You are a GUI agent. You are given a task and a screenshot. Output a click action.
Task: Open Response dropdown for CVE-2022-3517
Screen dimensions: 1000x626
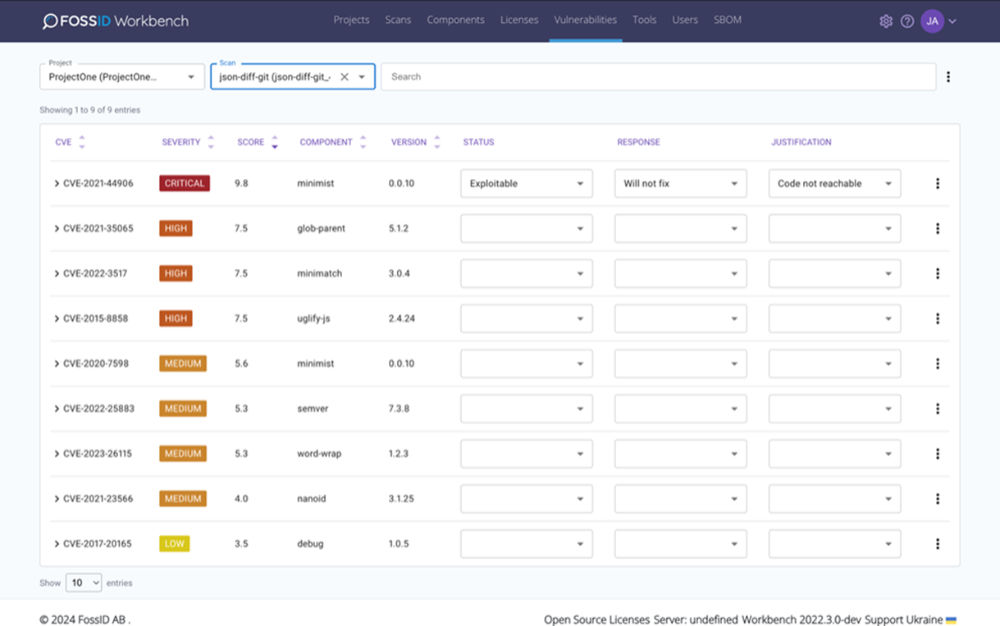click(680, 273)
